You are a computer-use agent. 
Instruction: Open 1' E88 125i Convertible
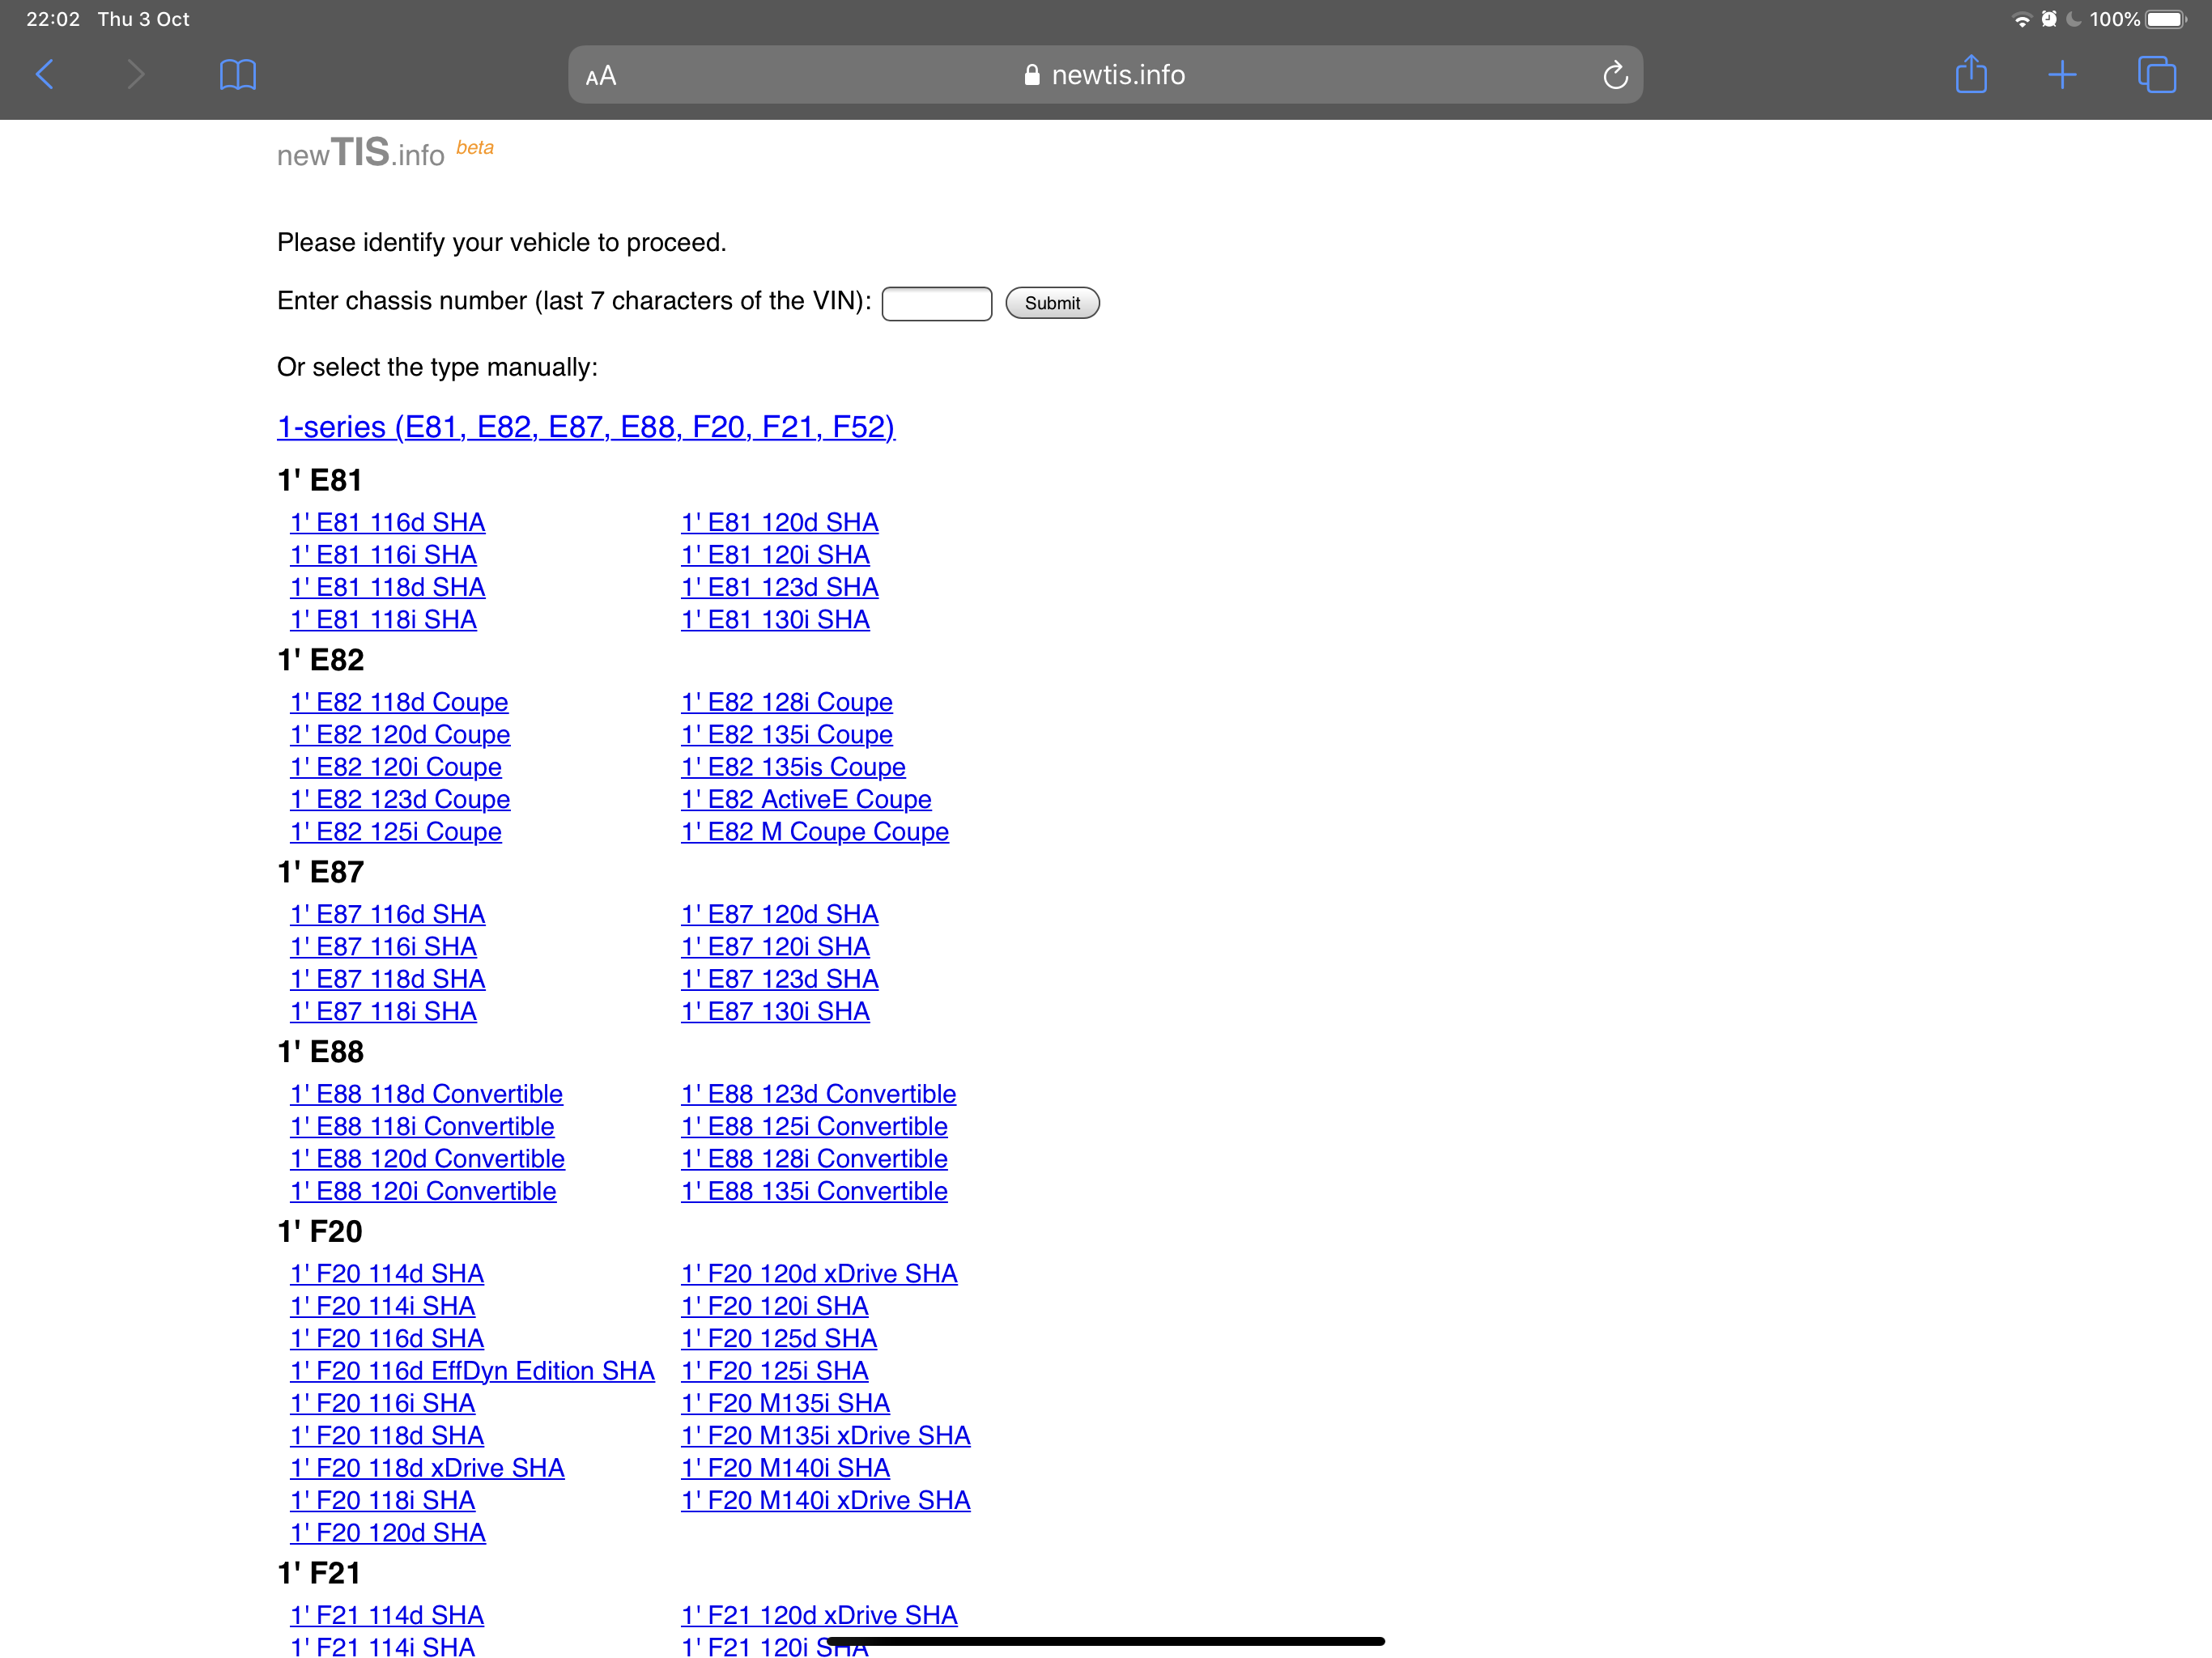click(x=814, y=1126)
